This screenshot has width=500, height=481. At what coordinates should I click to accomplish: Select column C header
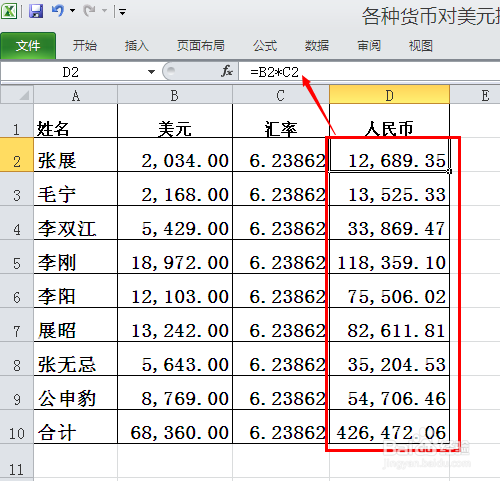pos(281,95)
